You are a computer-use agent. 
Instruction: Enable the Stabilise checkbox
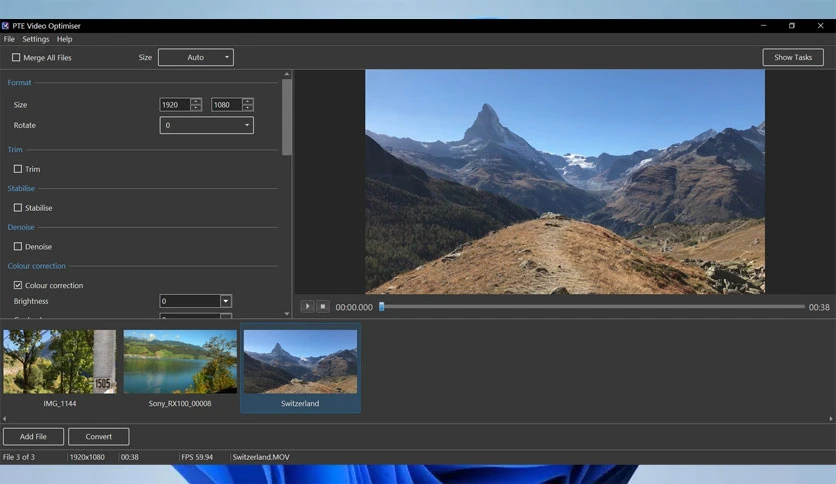[18, 208]
